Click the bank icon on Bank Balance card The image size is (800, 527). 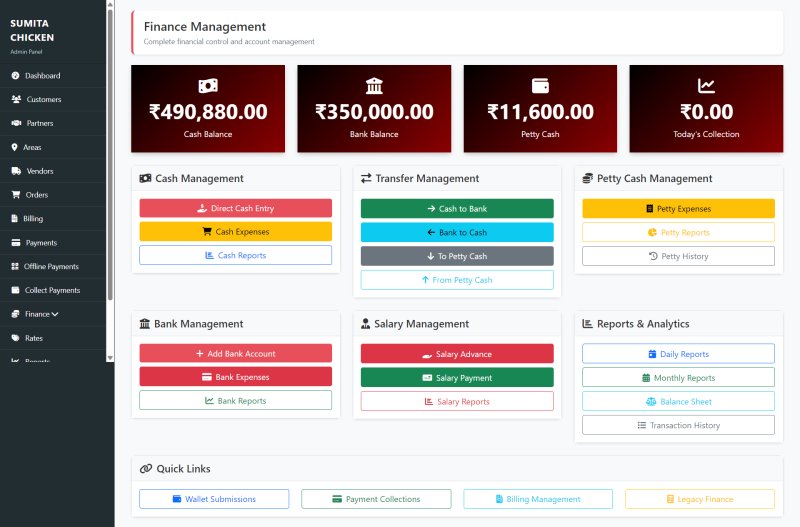pos(375,85)
